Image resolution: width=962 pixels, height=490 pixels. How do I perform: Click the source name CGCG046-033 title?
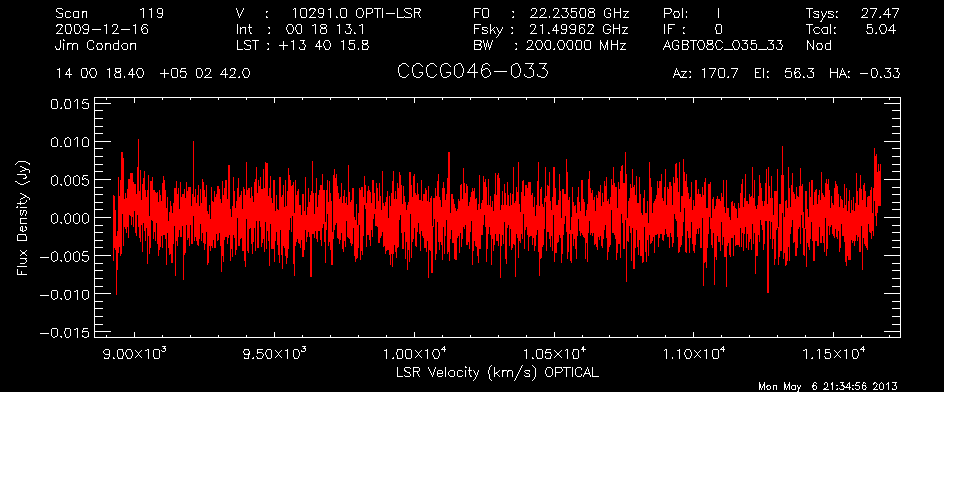tap(472, 72)
